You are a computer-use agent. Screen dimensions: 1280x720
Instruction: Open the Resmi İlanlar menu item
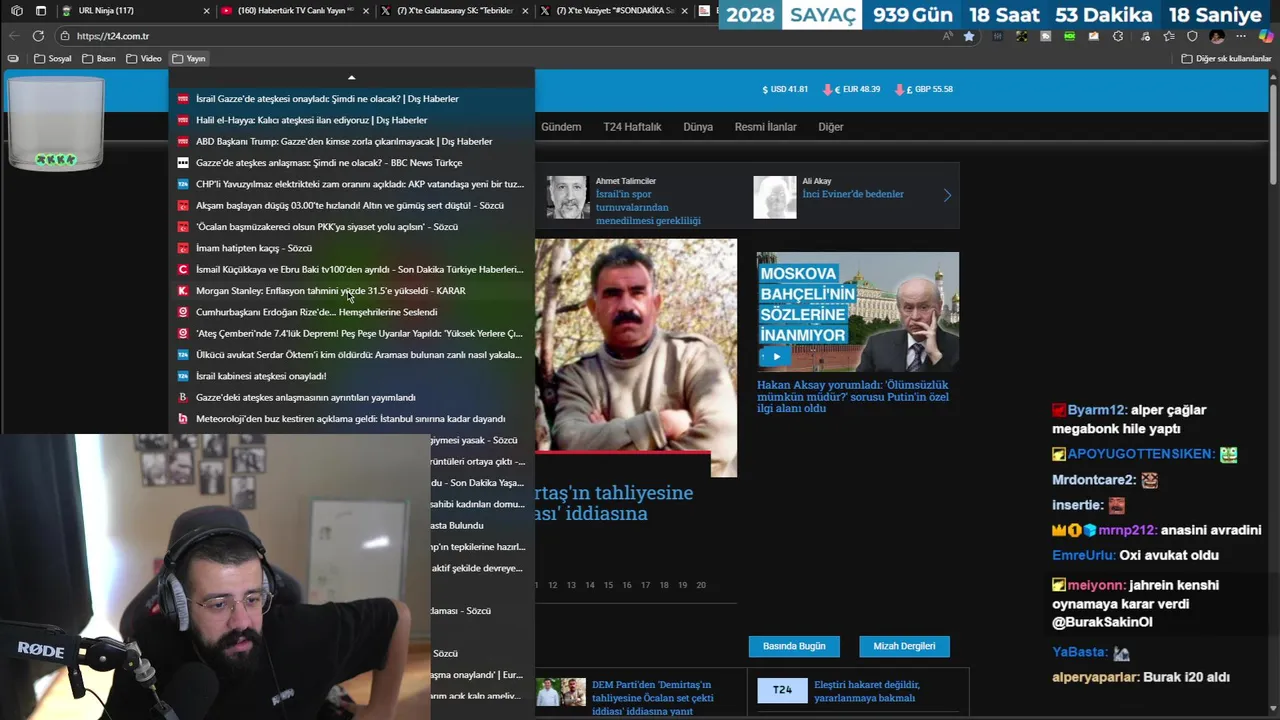tap(766, 127)
